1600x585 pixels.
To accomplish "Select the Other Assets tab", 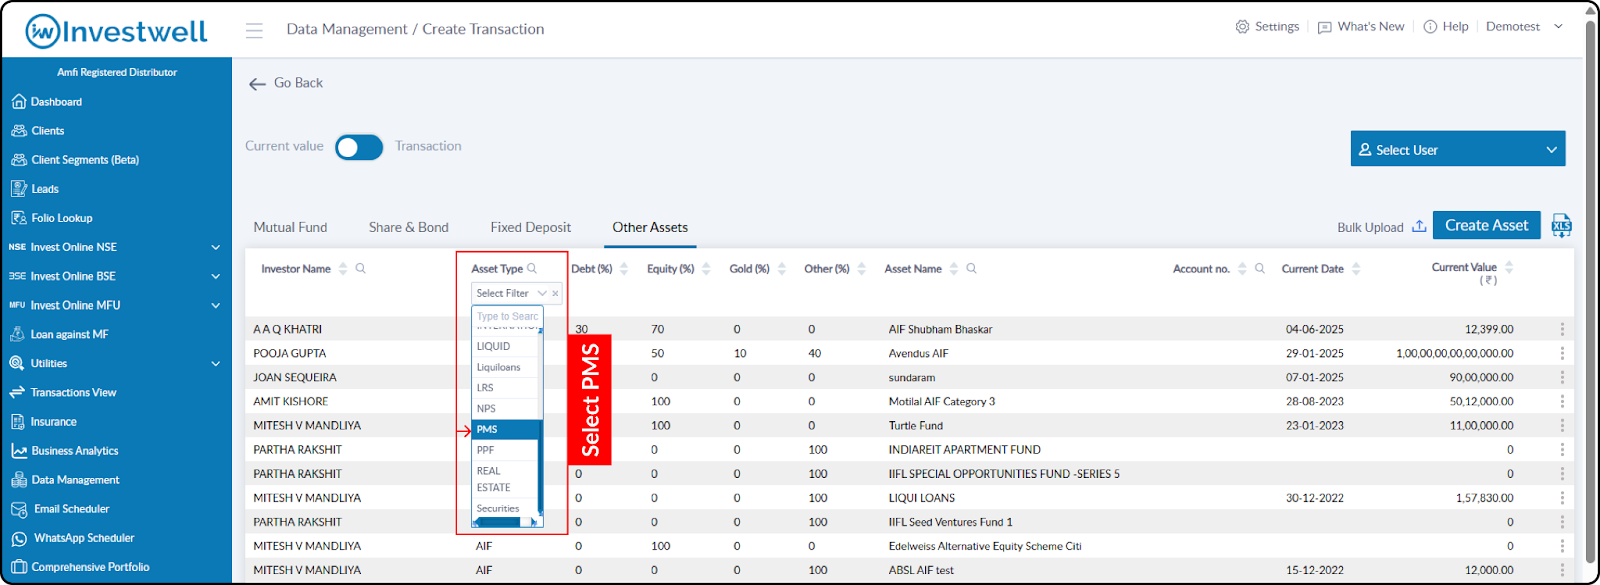I will click(650, 228).
